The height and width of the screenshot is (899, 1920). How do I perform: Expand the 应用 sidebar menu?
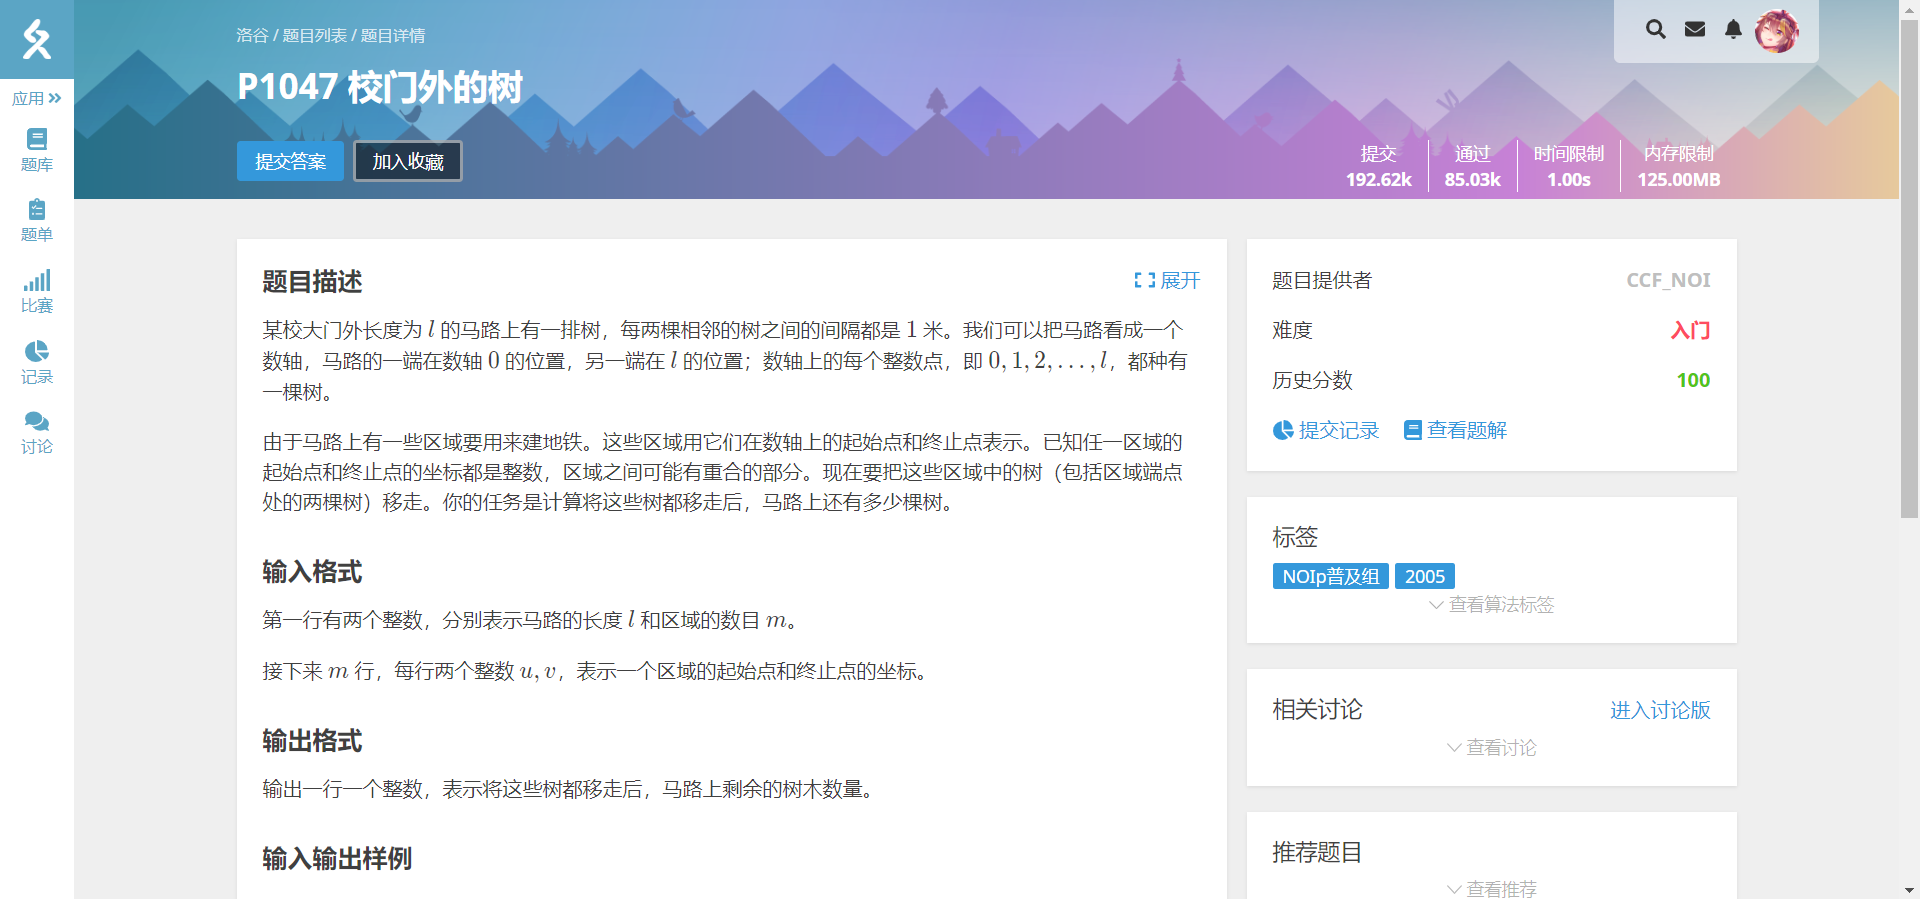37,98
